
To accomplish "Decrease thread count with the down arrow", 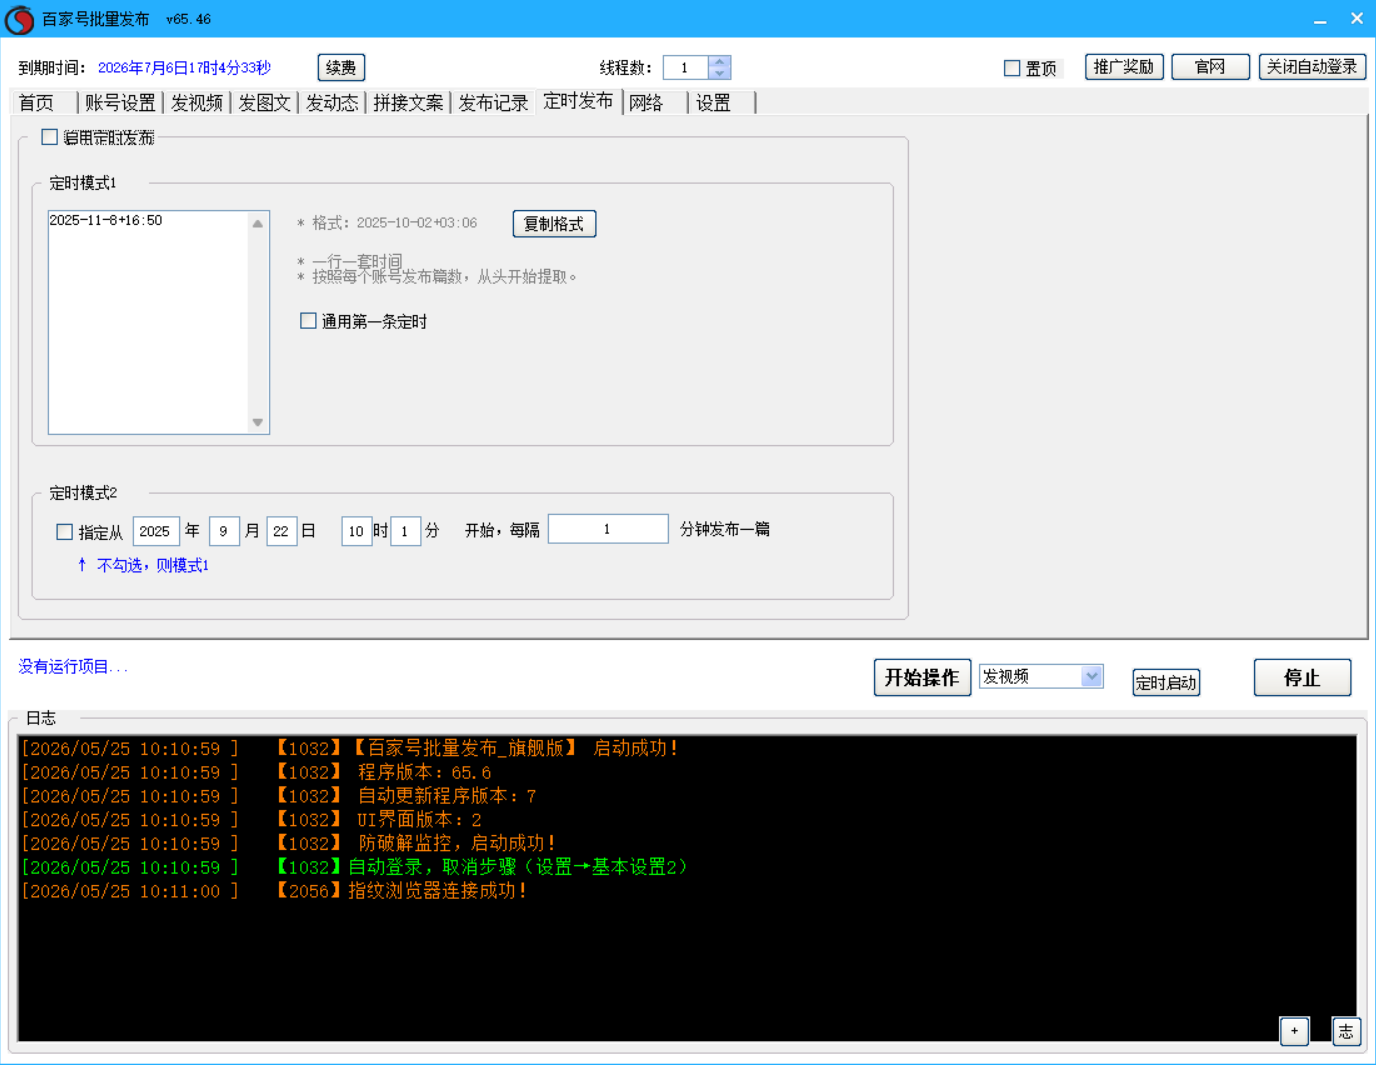I will pos(719,73).
